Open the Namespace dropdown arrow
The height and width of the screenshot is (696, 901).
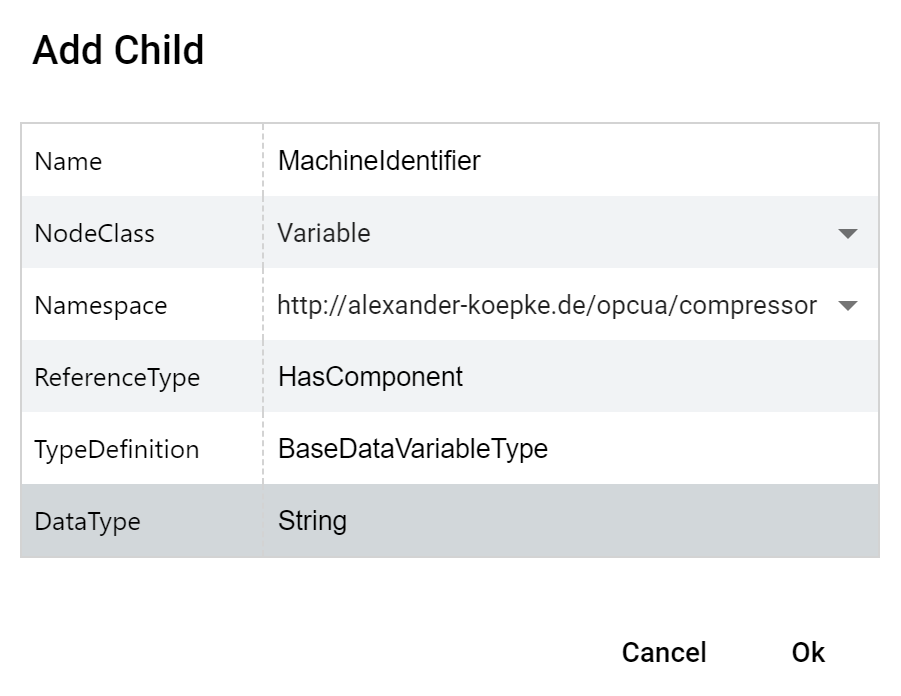tap(848, 305)
